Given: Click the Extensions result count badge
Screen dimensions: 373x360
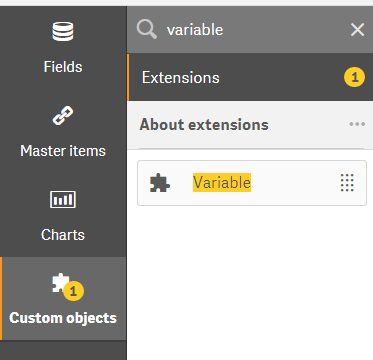Looking at the screenshot, I should tap(354, 77).
